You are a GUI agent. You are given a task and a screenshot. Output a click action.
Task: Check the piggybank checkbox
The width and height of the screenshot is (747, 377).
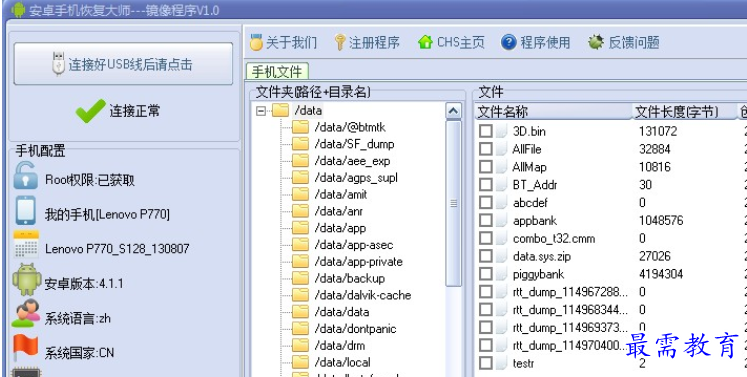click(x=485, y=274)
